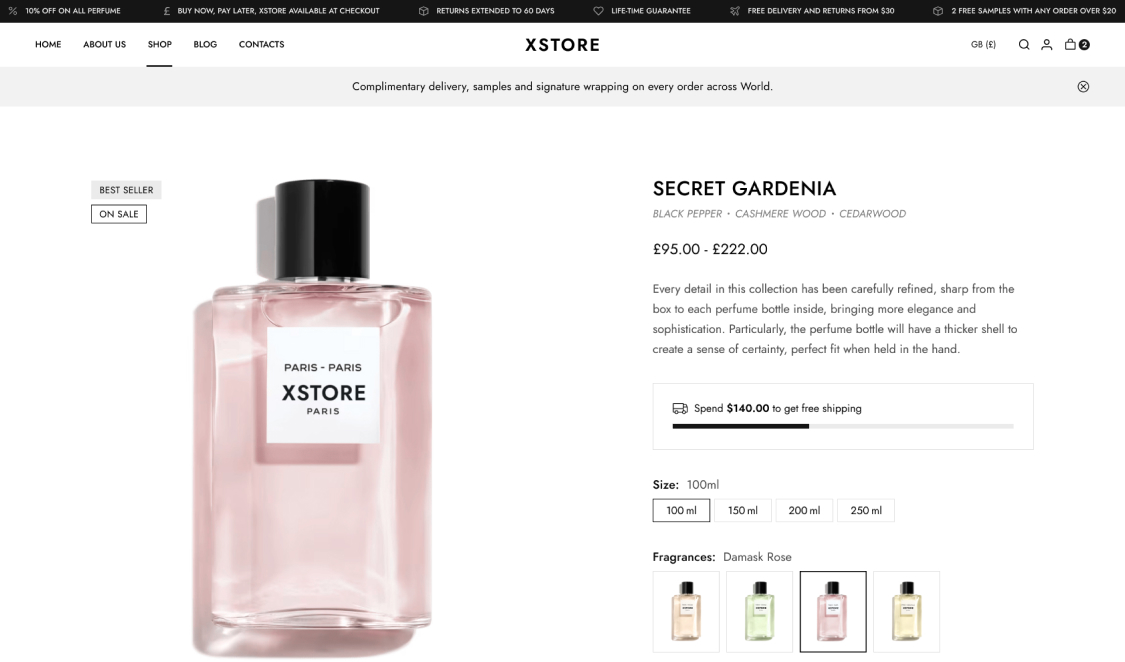
Task: Dismiss the complimentary delivery banner
Action: coord(1083,87)
